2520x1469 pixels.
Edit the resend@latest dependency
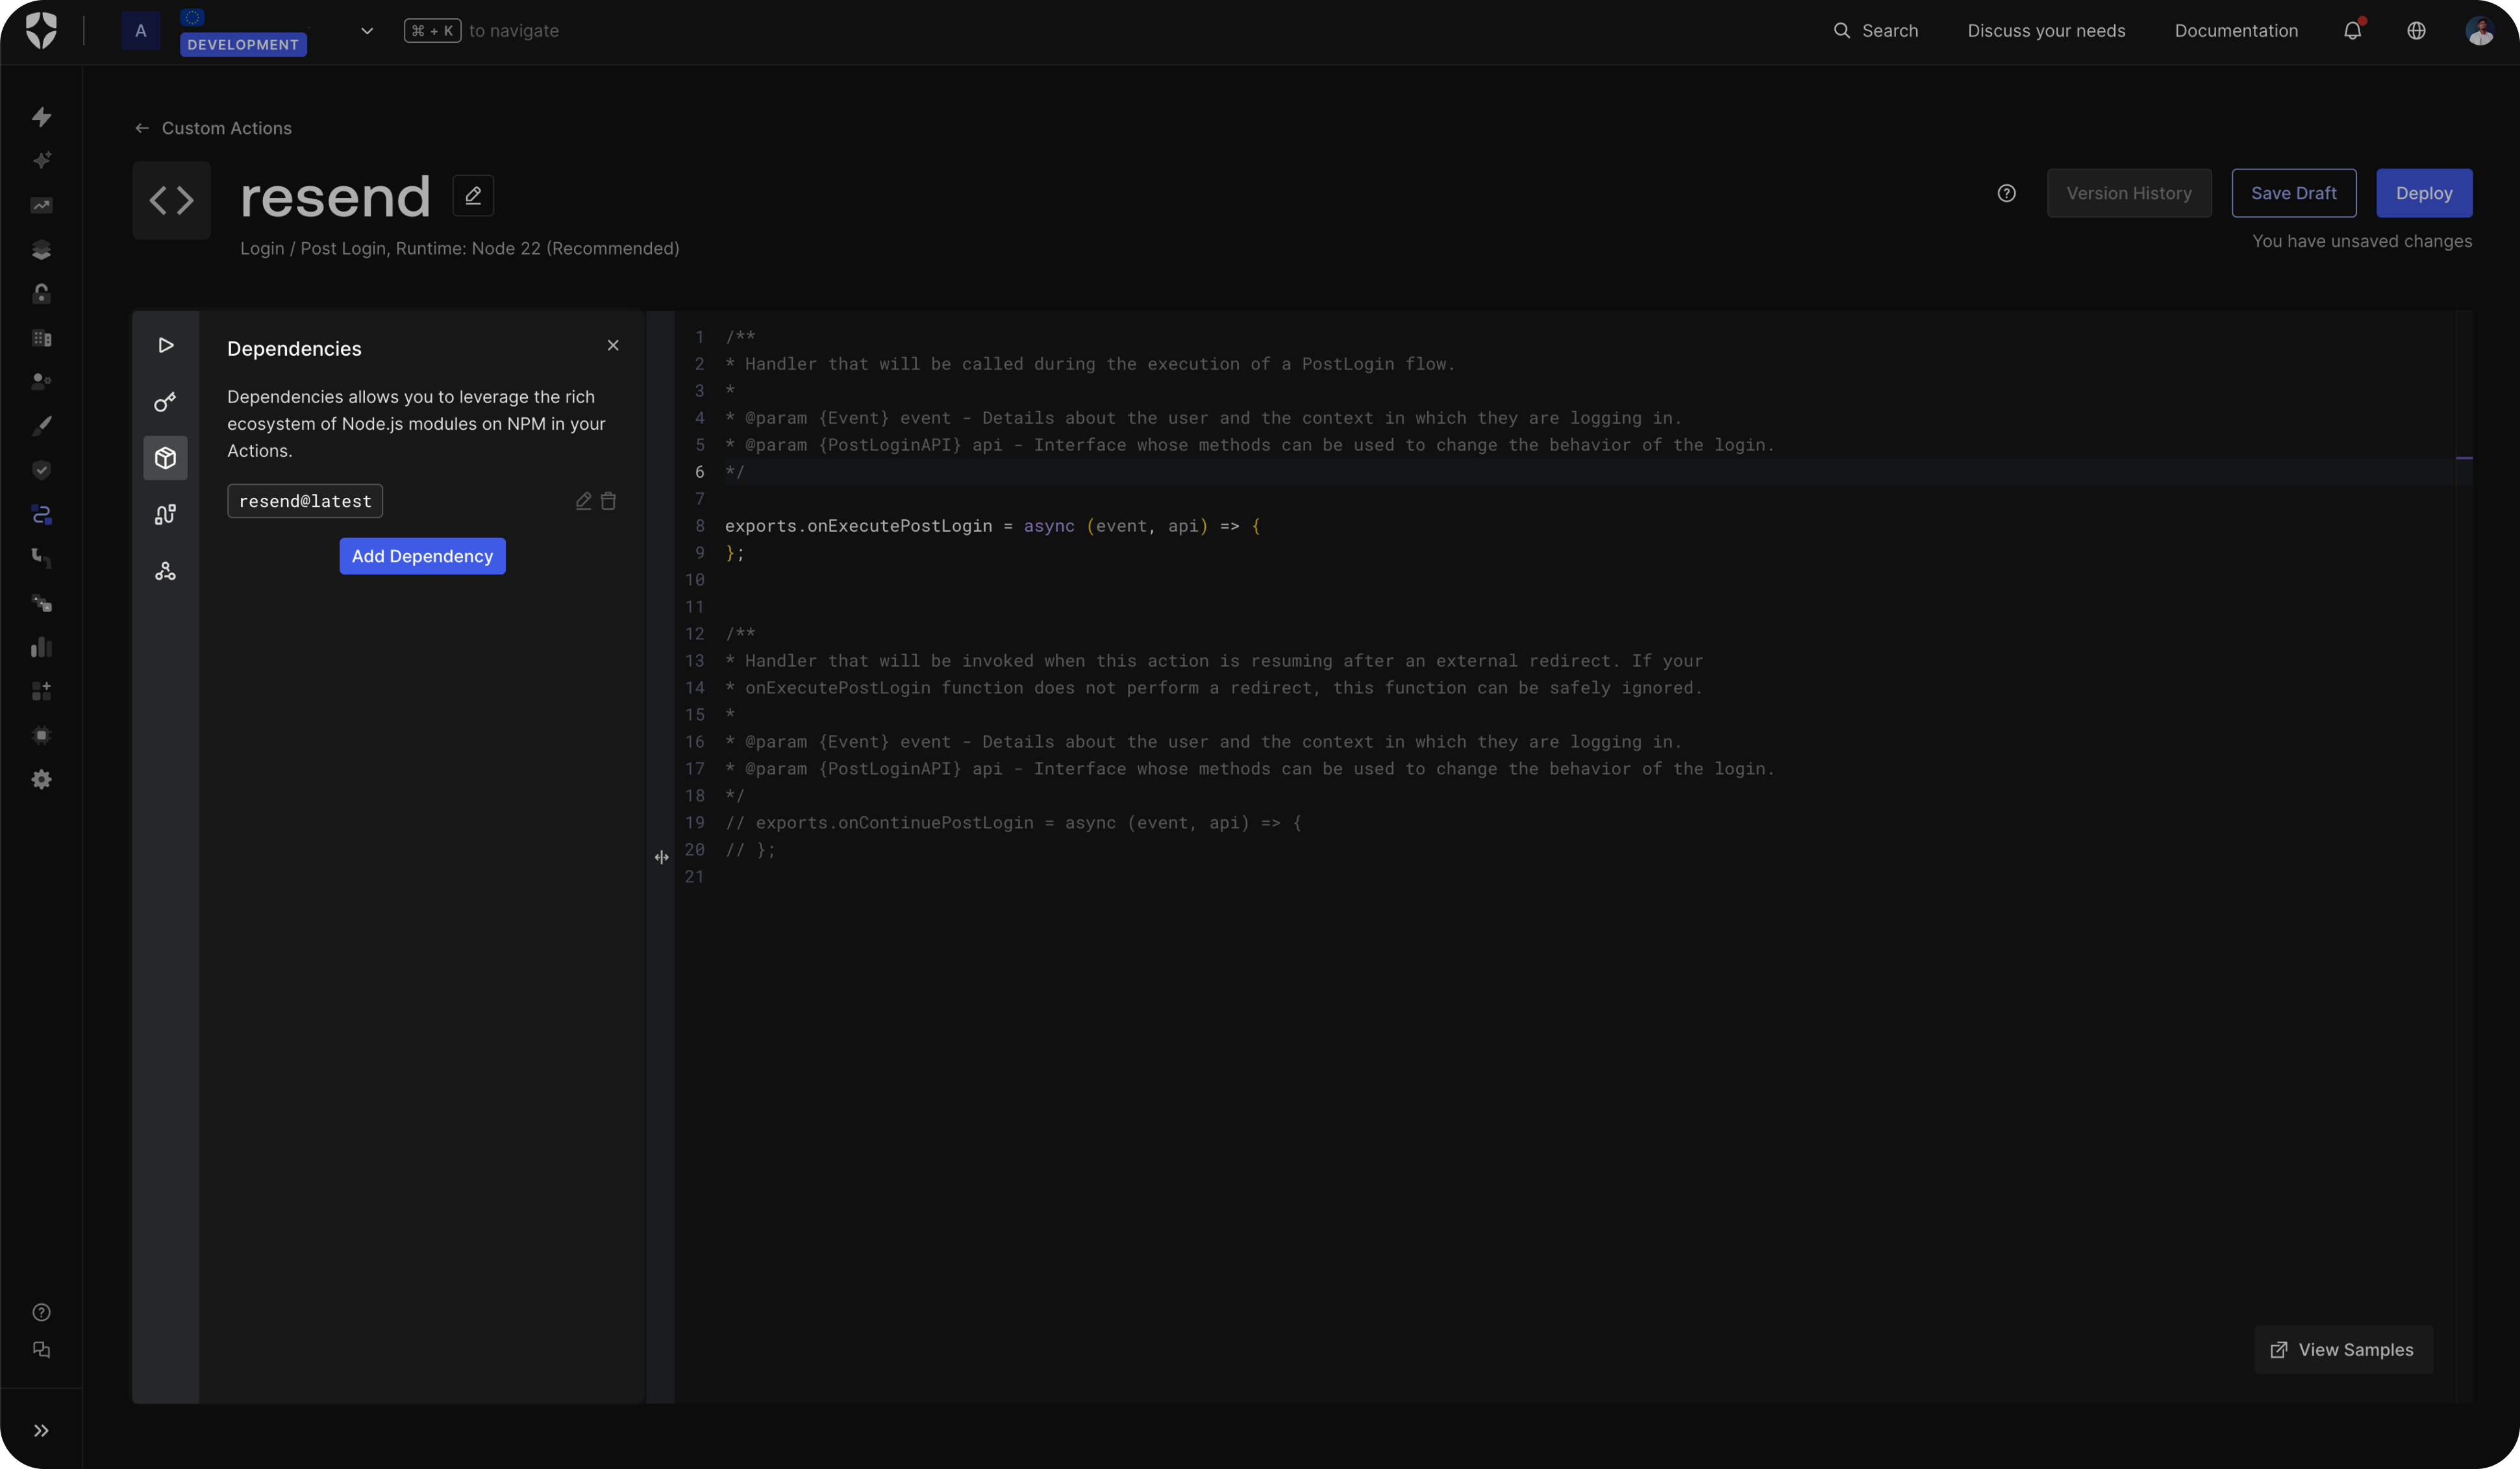(x=584, y=501)
